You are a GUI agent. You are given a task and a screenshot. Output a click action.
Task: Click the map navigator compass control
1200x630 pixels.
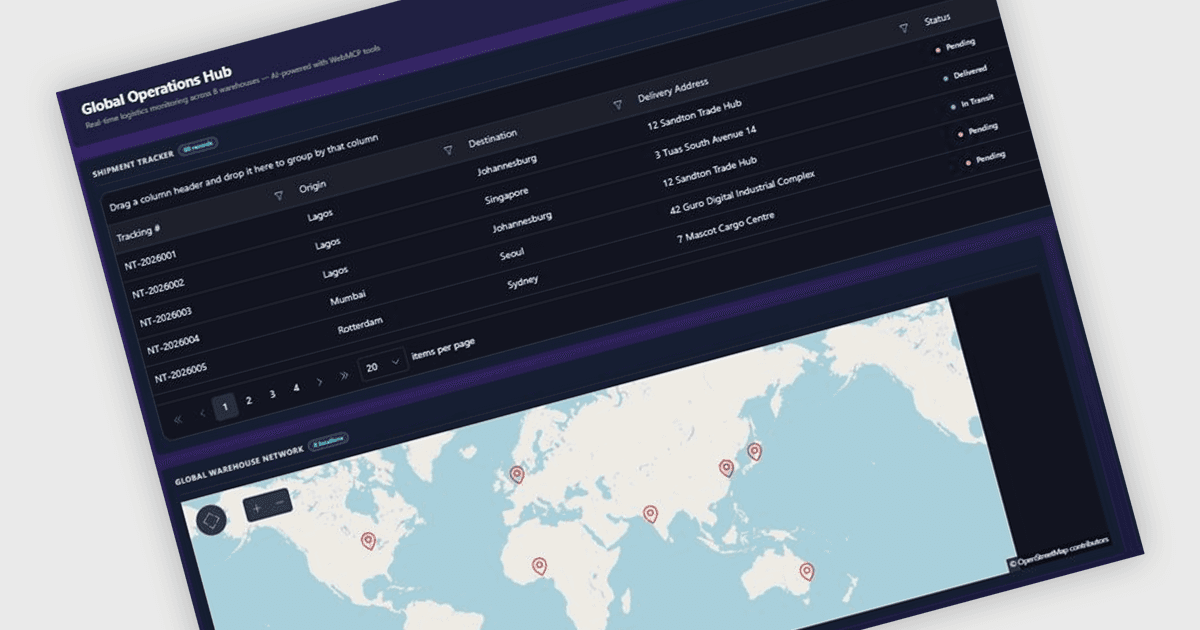(x=211, y=520)
